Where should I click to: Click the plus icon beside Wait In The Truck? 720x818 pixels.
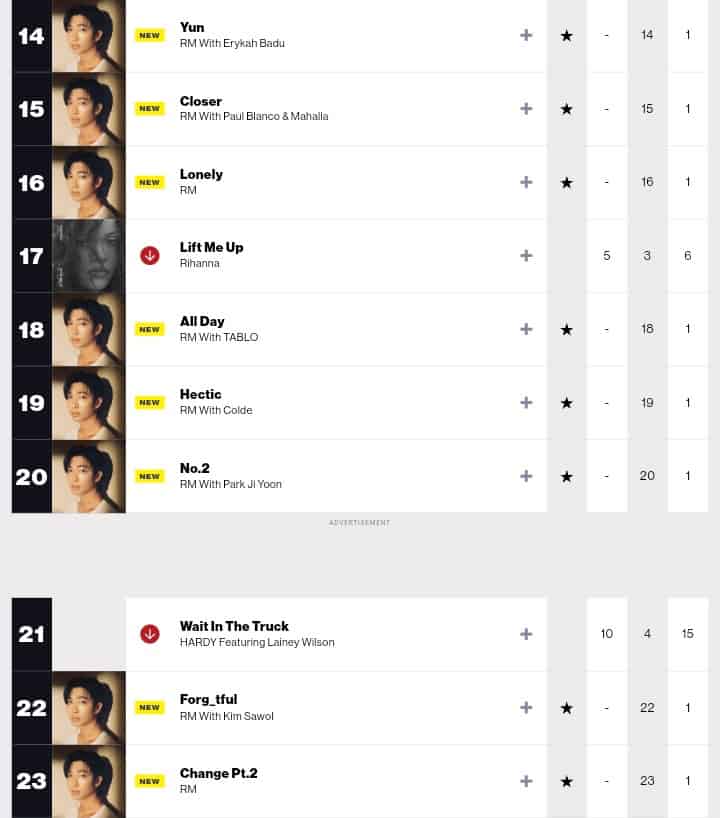pyautogui.click(x=526, y=633)
